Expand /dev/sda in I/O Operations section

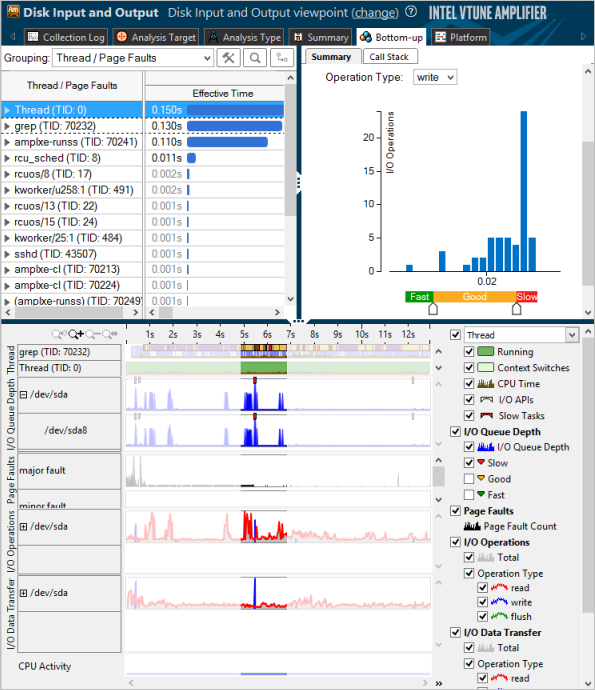[x=24, y=527]
